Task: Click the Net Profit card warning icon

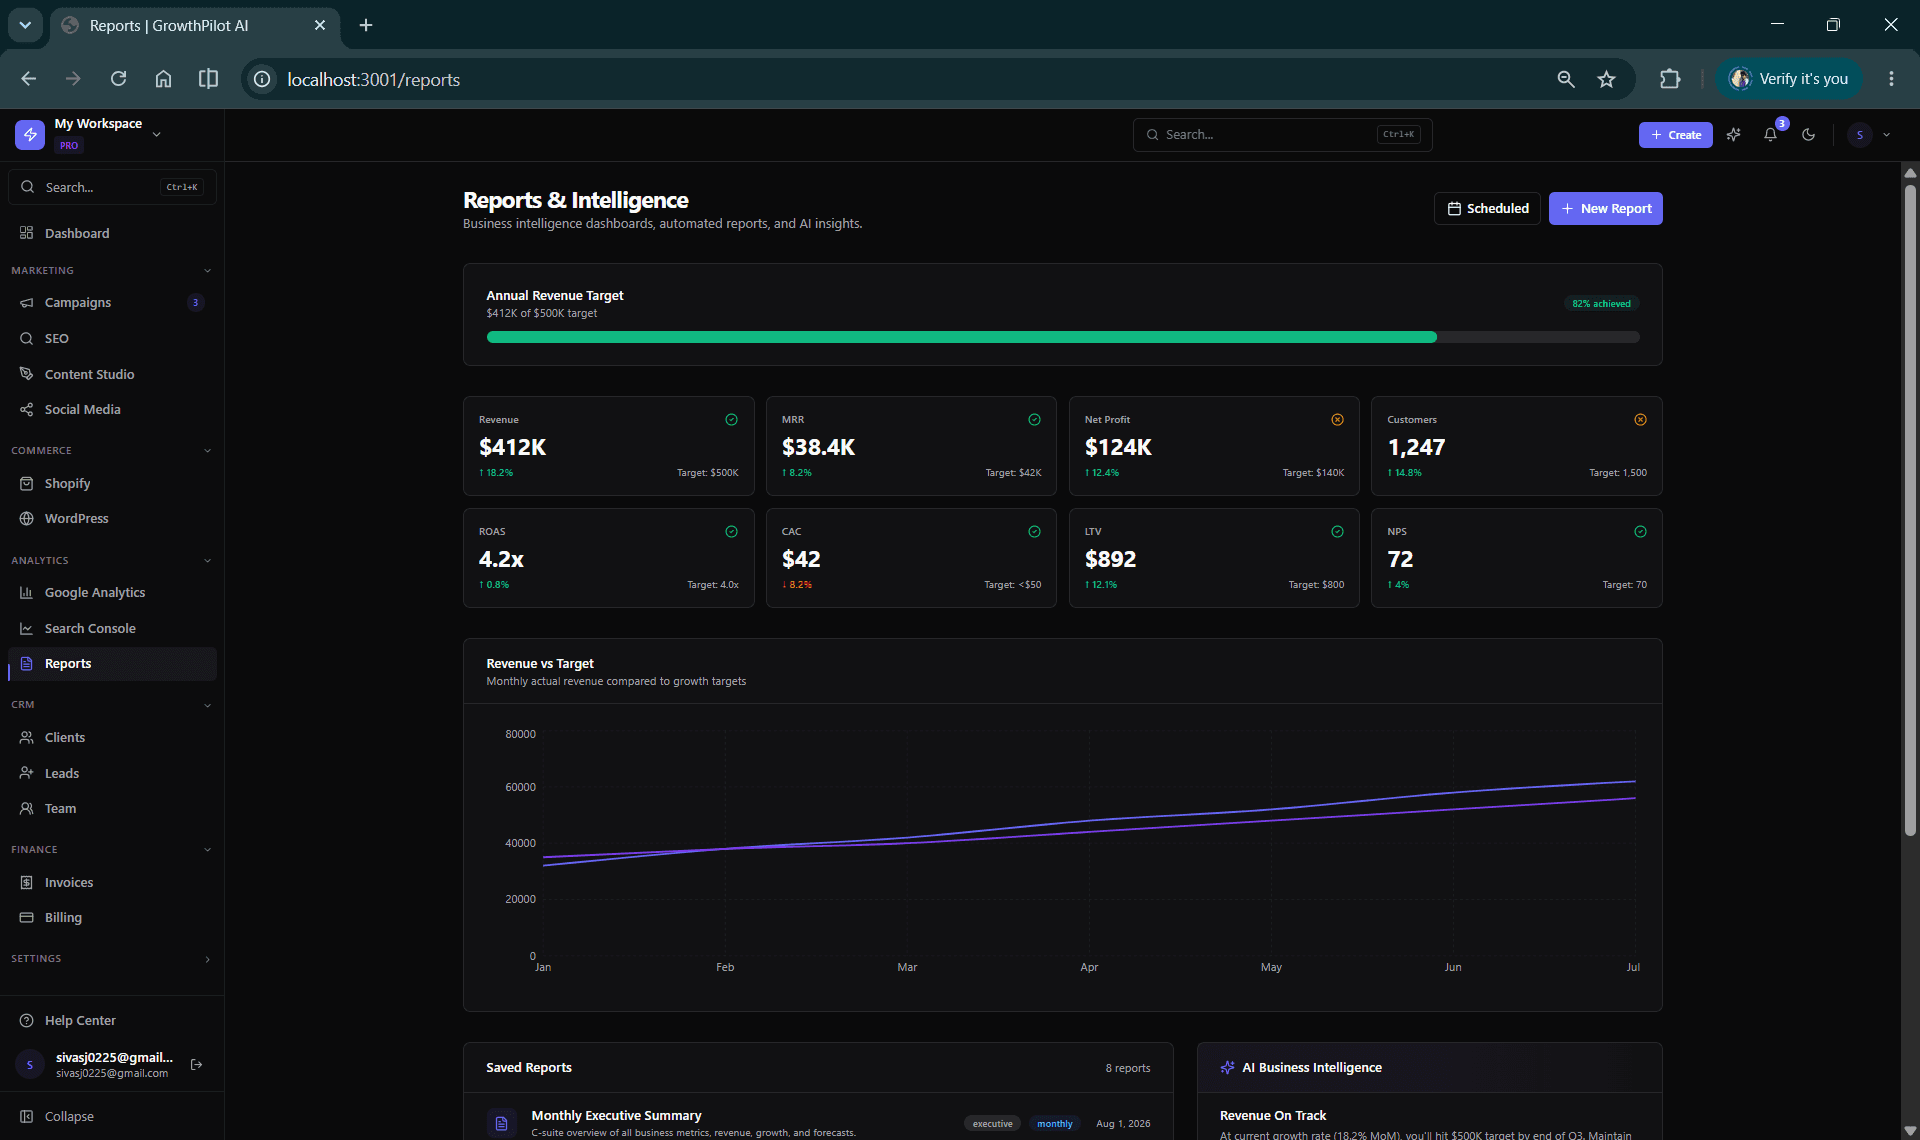Action: [1337, 419]
